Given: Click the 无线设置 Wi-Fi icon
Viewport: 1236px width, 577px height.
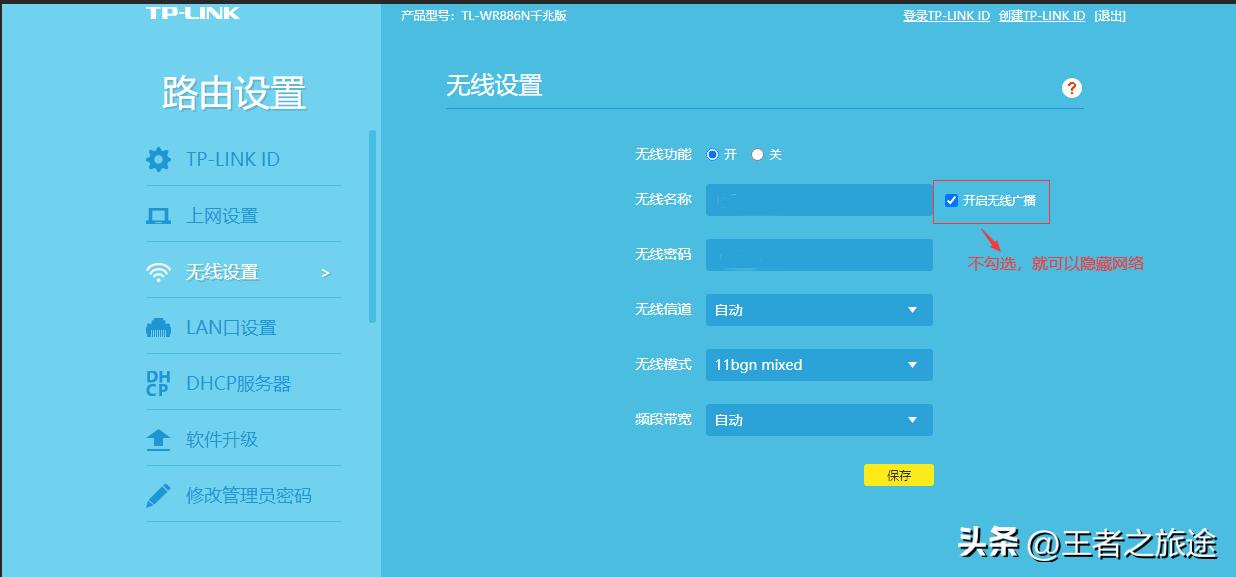Looking at the screenshot, I should (158, 270).
